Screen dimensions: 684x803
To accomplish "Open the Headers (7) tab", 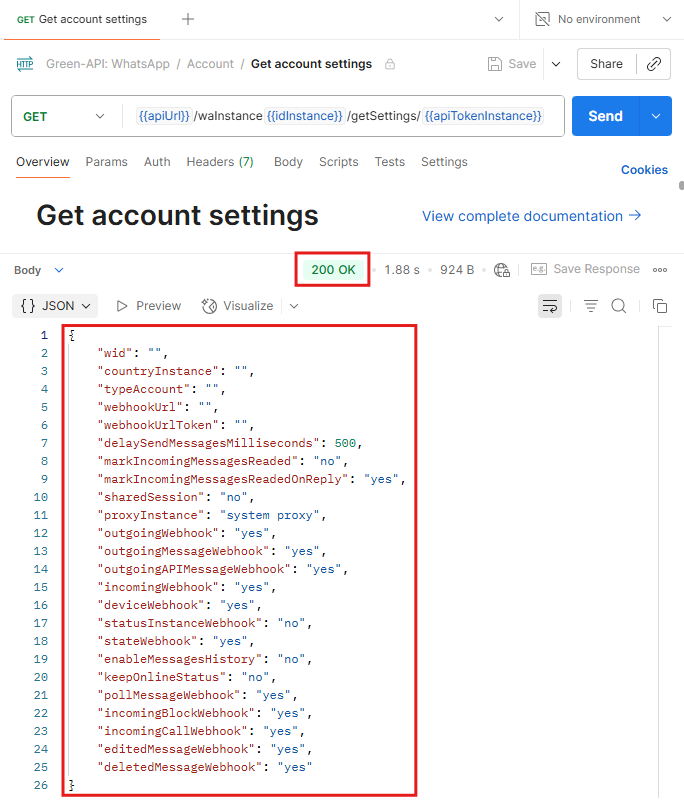I will (219, 162).
